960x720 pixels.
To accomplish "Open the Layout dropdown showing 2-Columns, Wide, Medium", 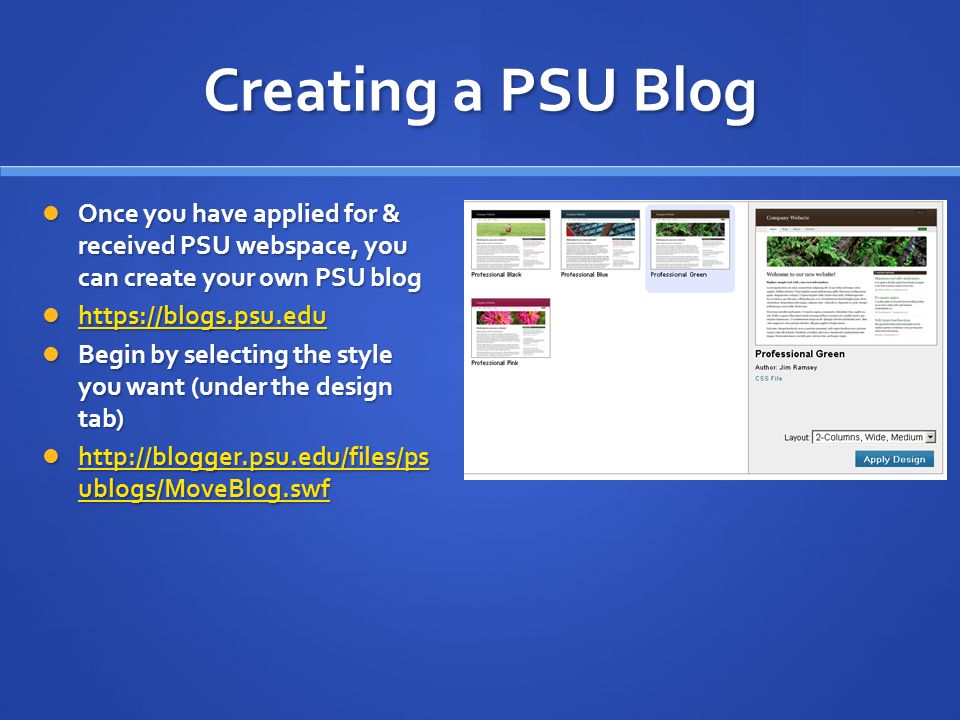I will click(x=874, y=437).
